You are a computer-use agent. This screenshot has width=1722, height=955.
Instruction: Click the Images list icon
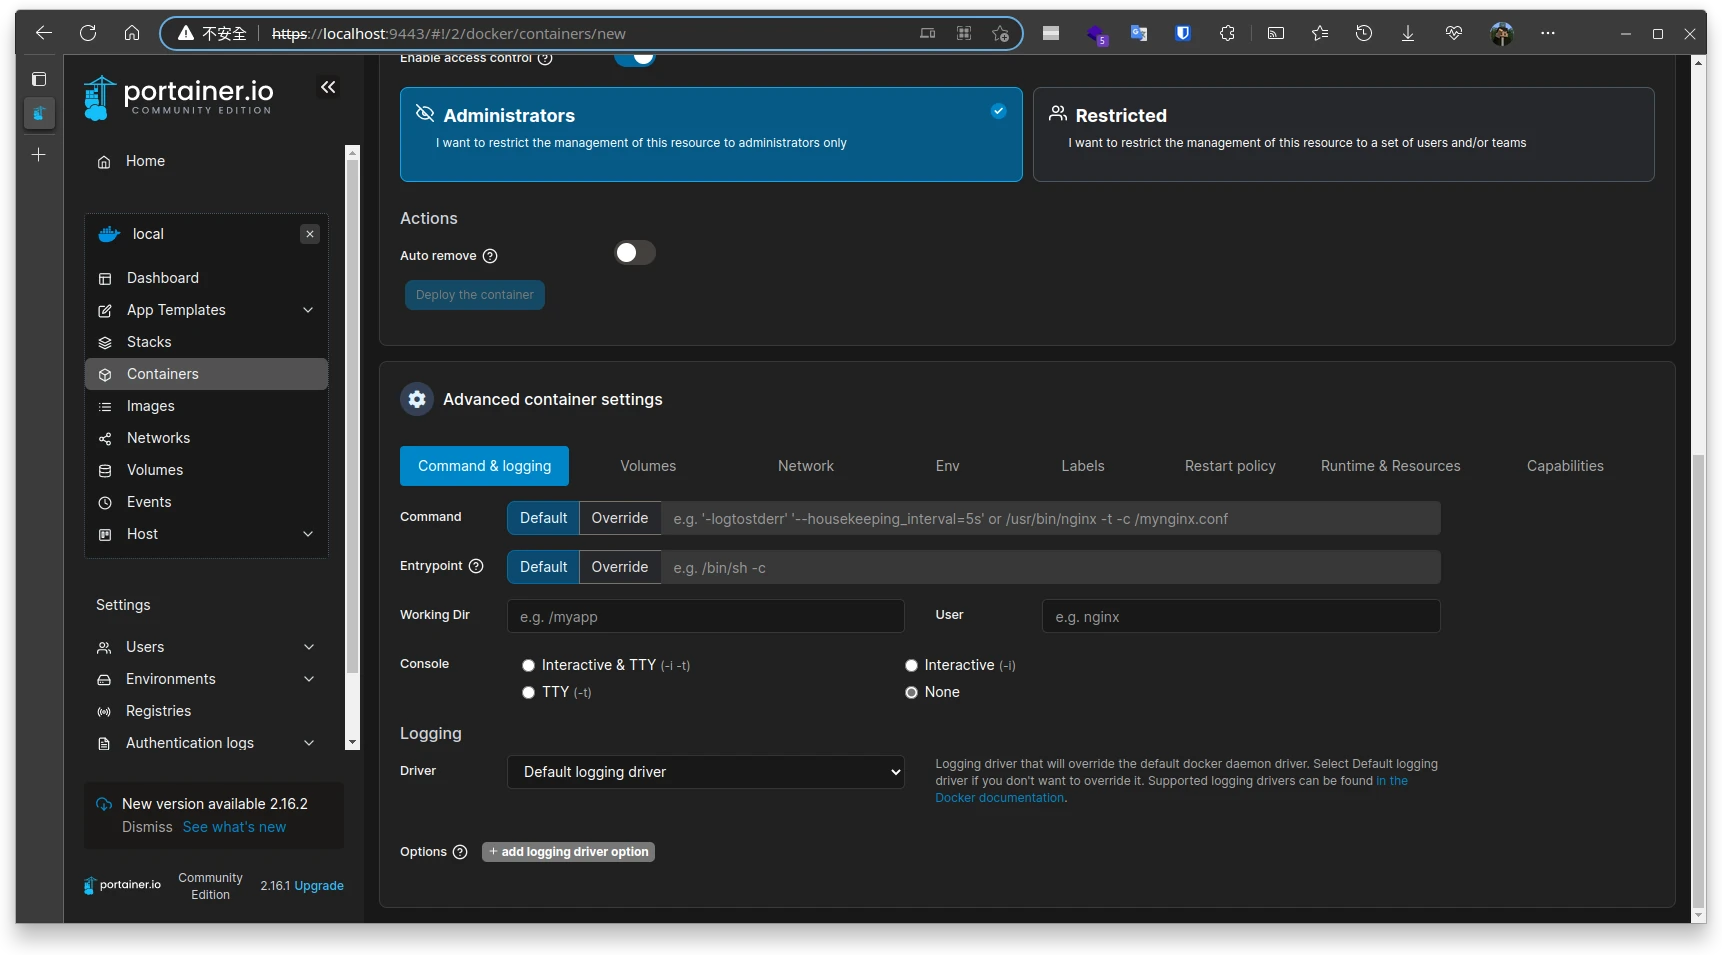pos(105,407)
